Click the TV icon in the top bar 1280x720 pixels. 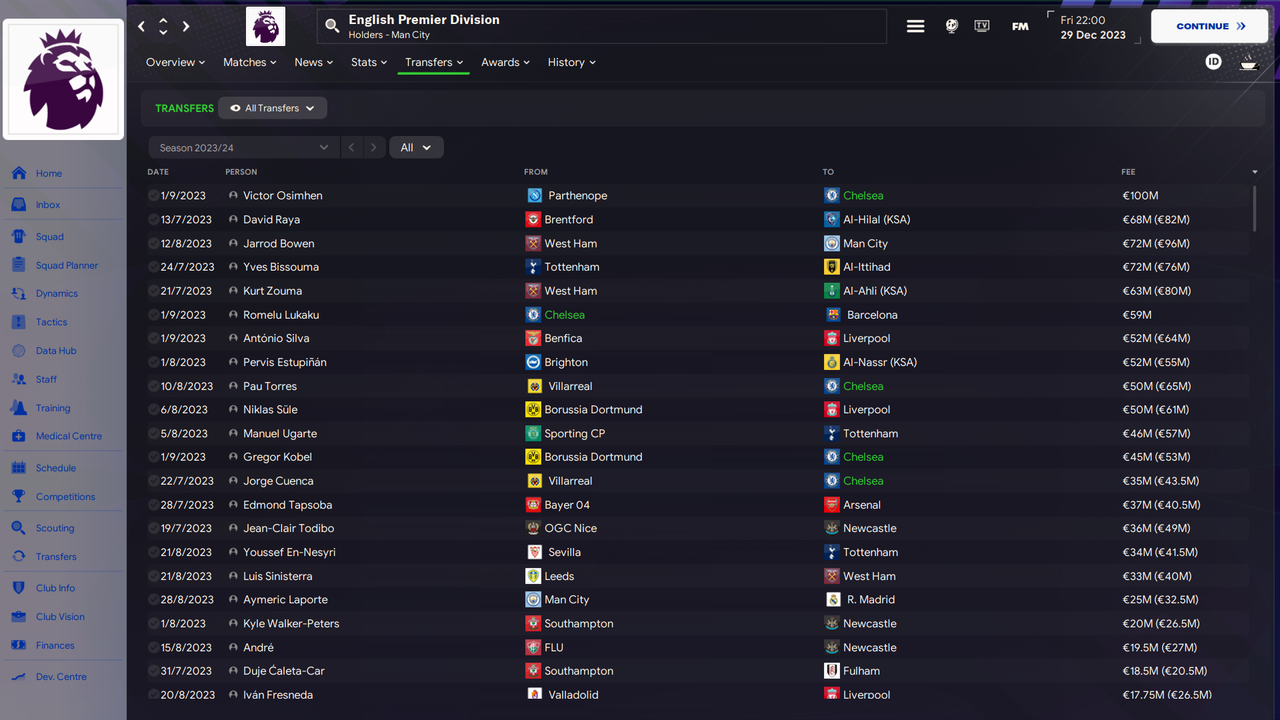click(982, 27)
